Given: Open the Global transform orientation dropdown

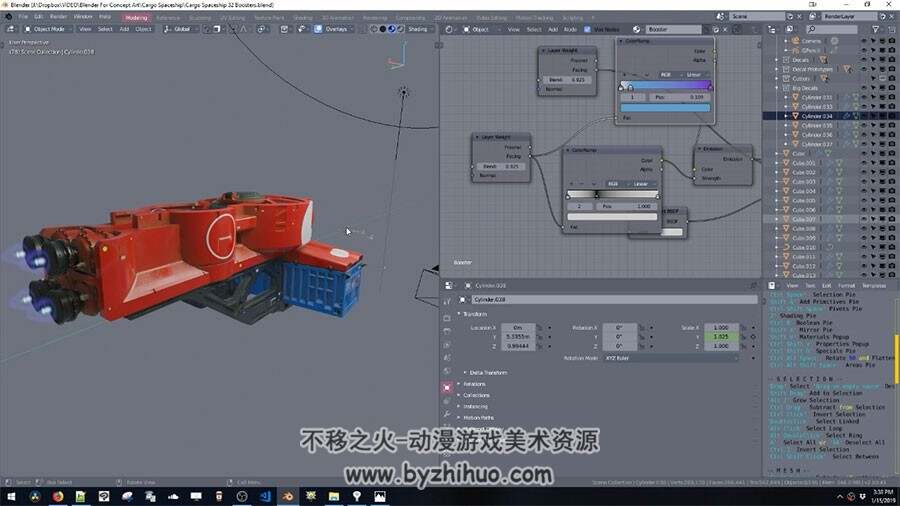Looking at the screenshot, I should [180, 29].
